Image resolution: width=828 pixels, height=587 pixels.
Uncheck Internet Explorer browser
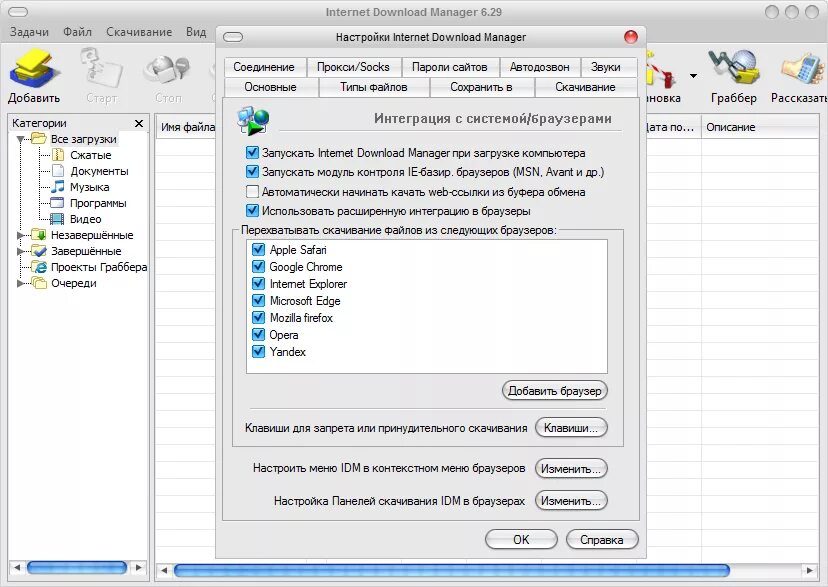258,283
